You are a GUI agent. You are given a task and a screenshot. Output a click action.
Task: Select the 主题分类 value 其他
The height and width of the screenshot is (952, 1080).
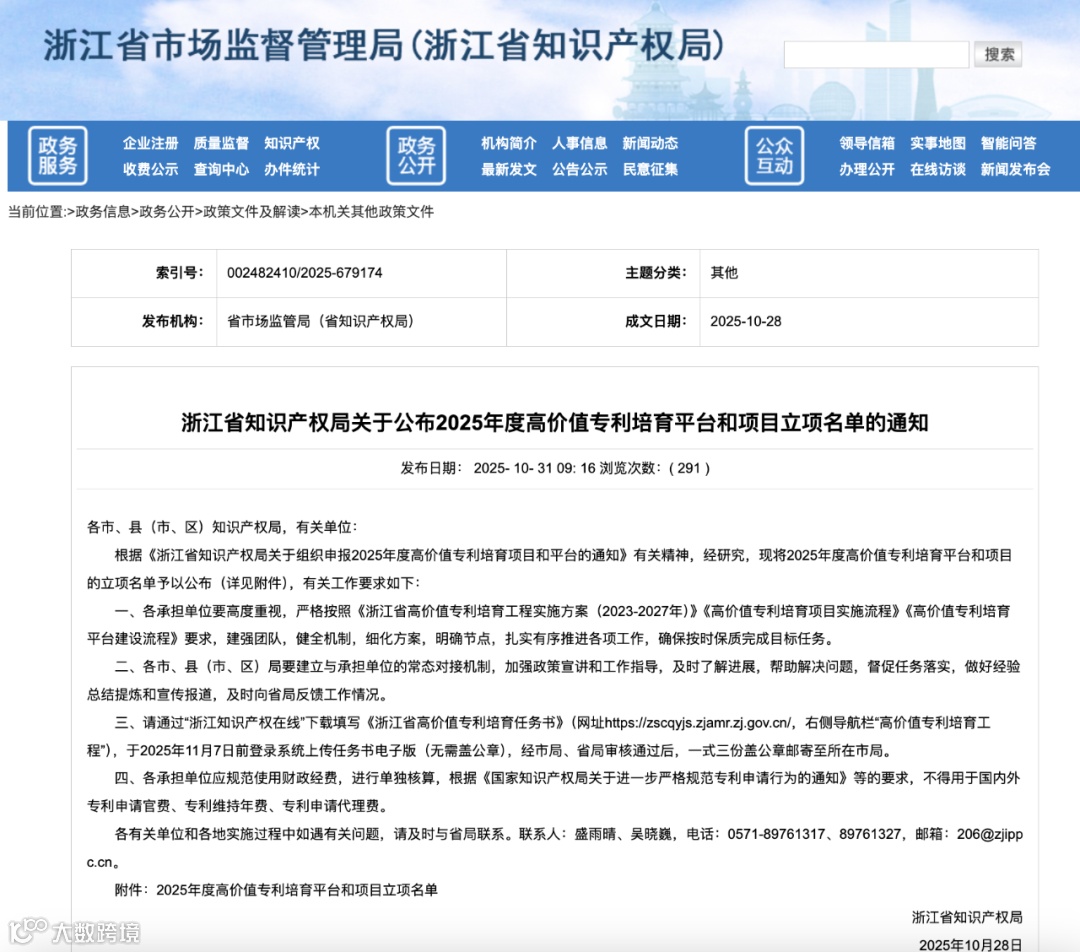click(x=724, y=273)
